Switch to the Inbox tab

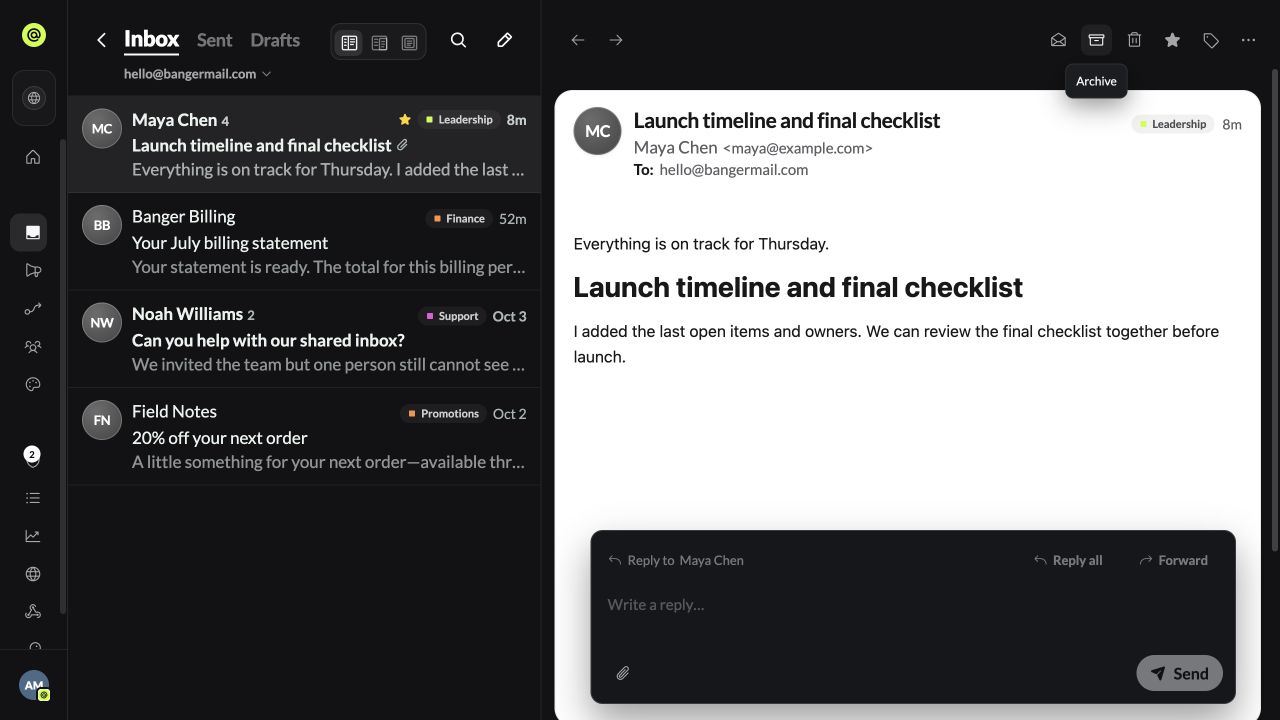151,40
